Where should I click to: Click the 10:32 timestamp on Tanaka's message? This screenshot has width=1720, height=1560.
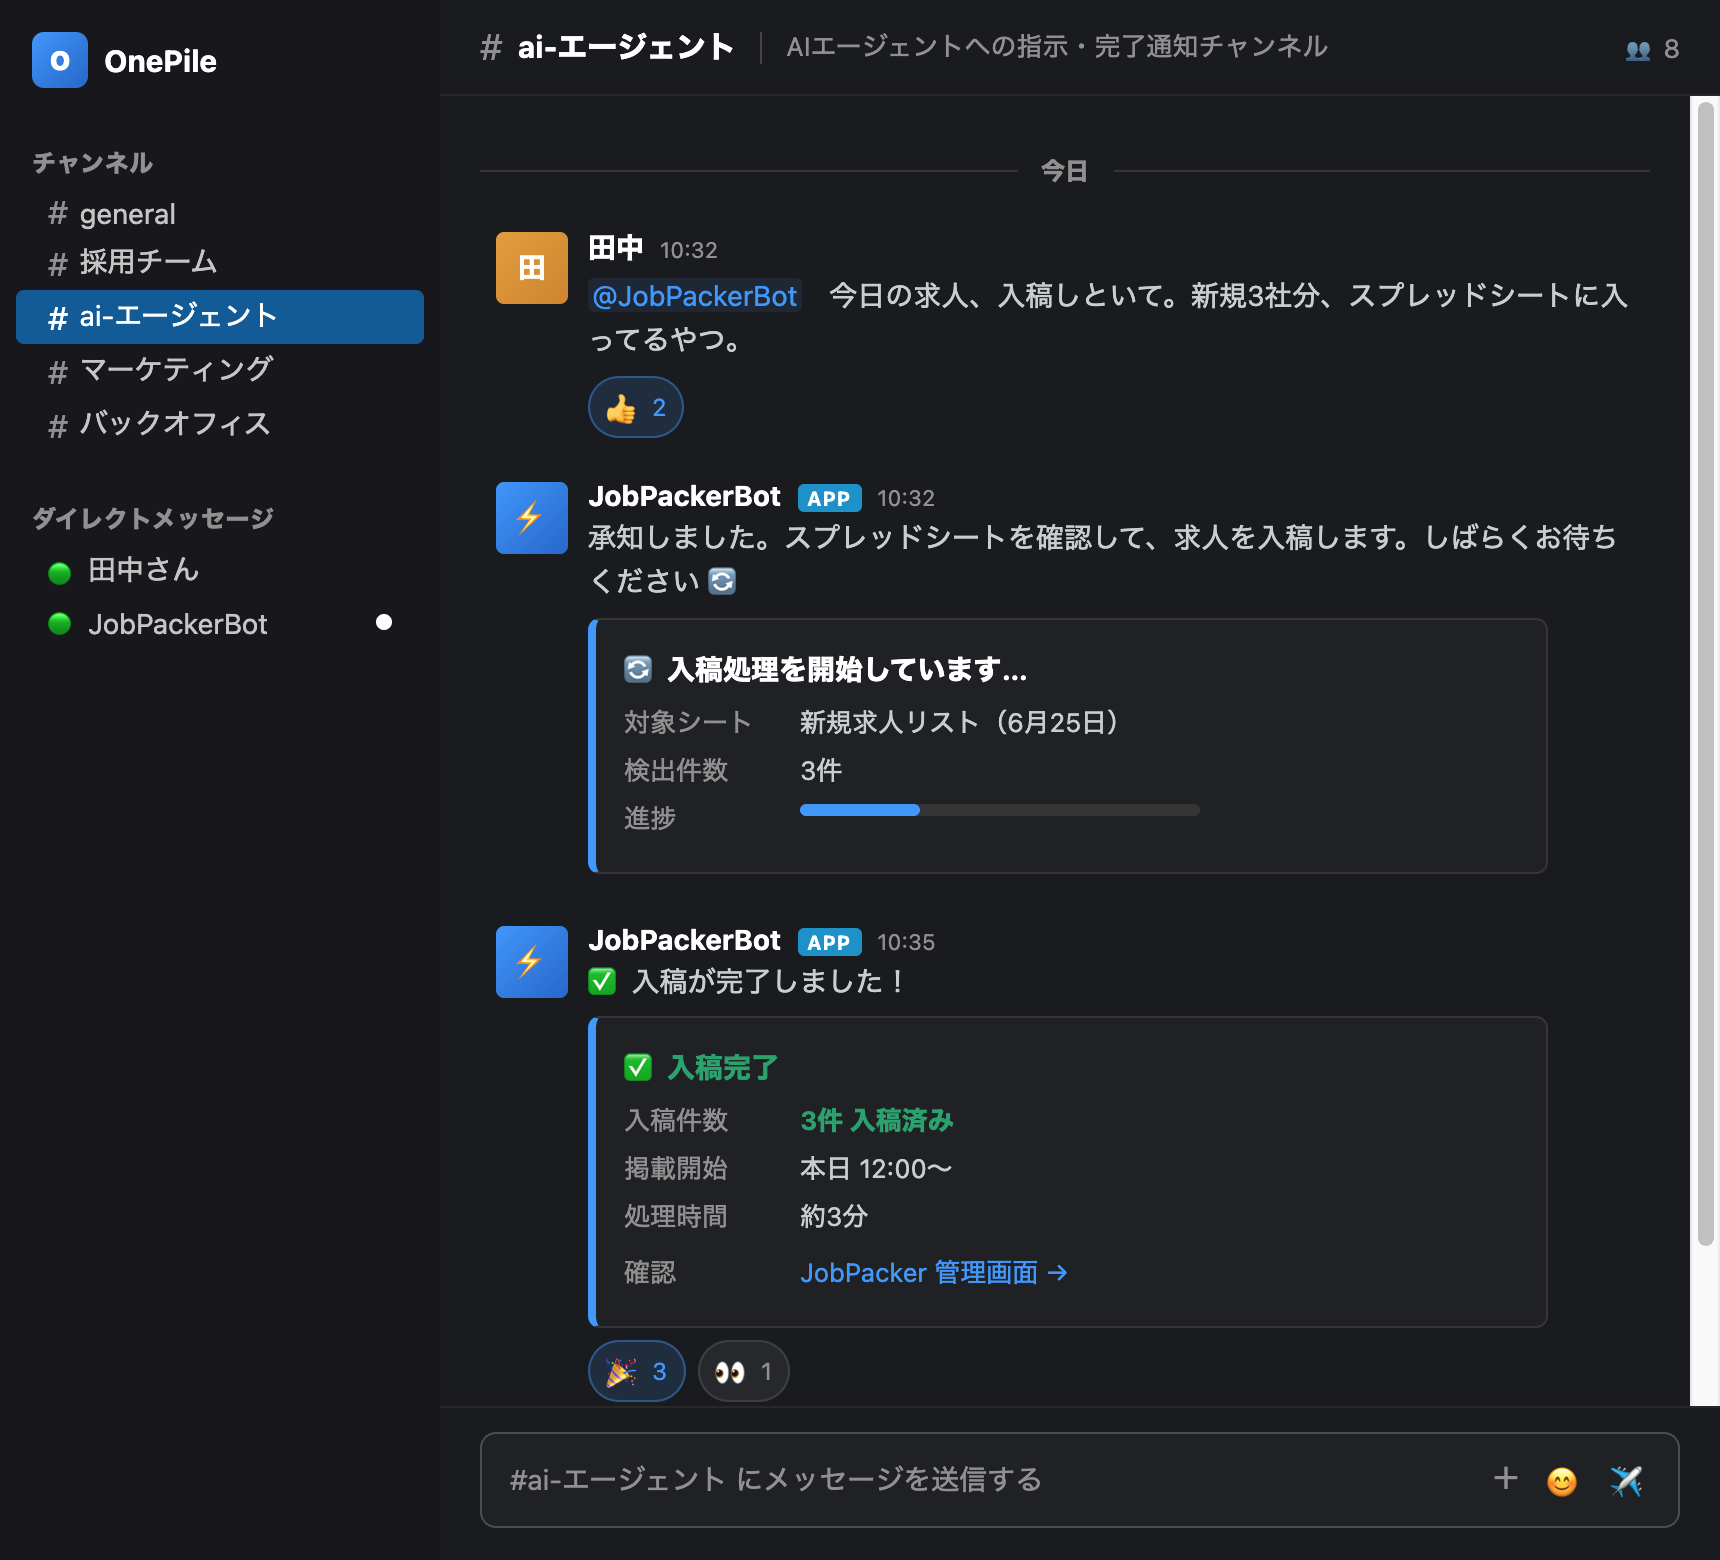689,250
